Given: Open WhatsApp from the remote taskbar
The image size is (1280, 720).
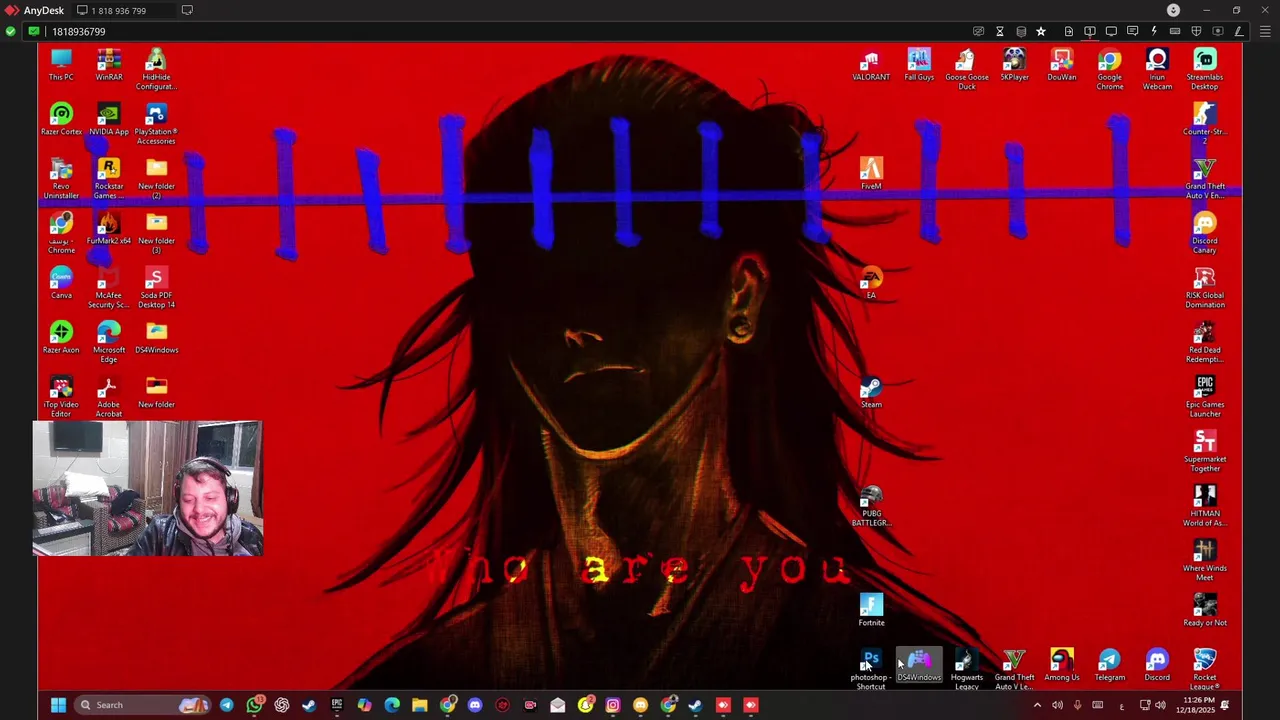Looking at the screenshot, I should click(x=254, y=705).
